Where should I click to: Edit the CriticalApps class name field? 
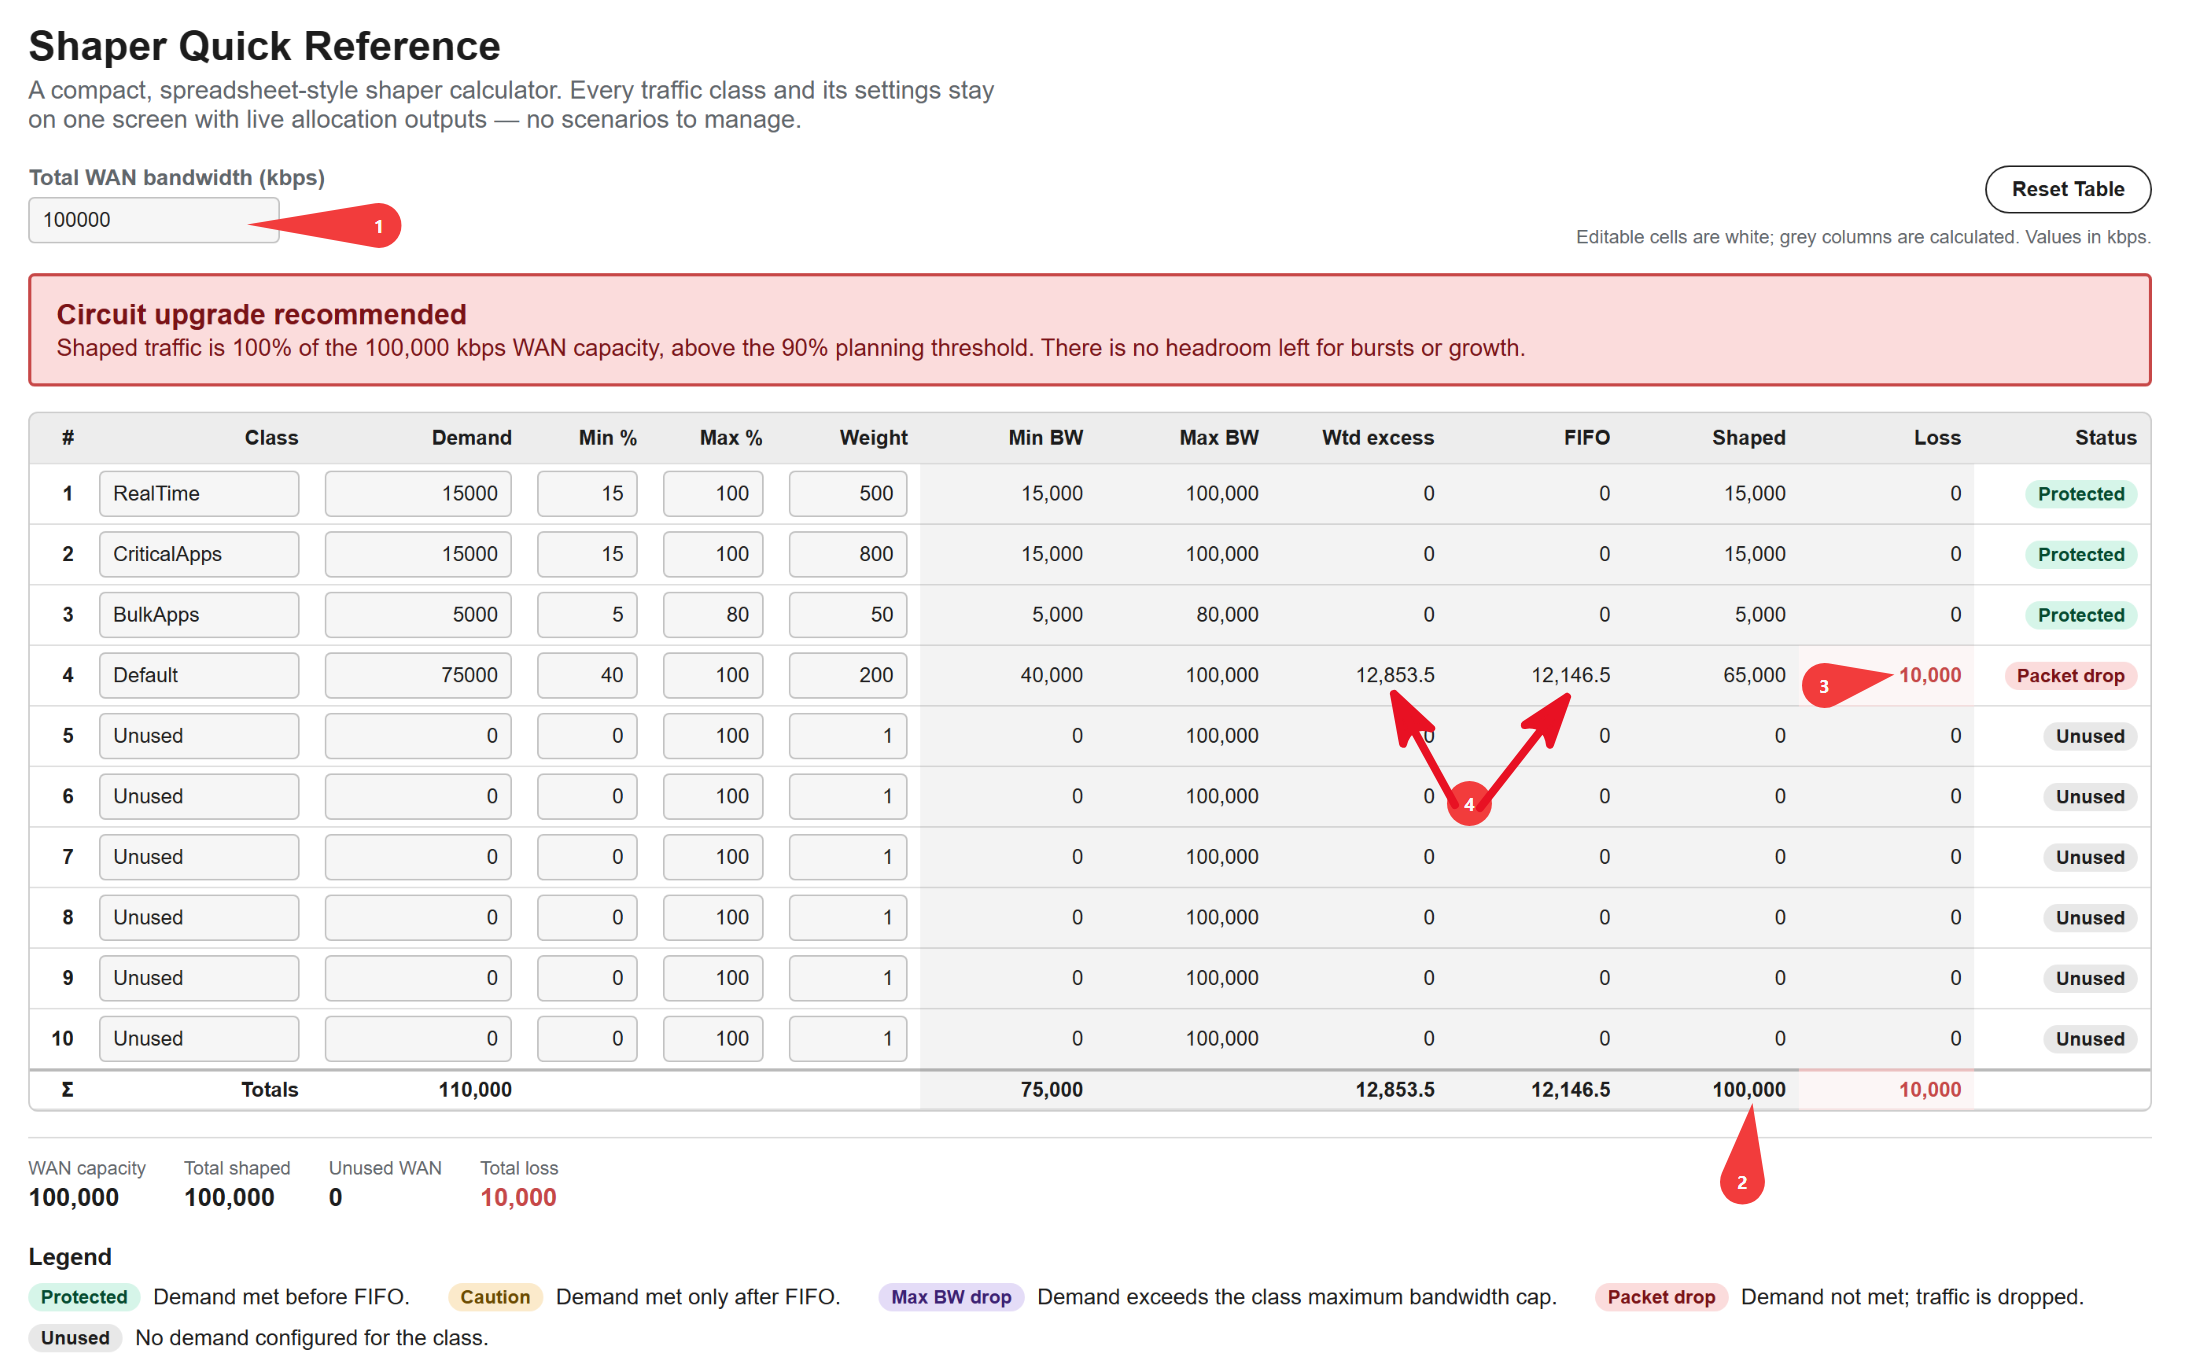point(199,554)
